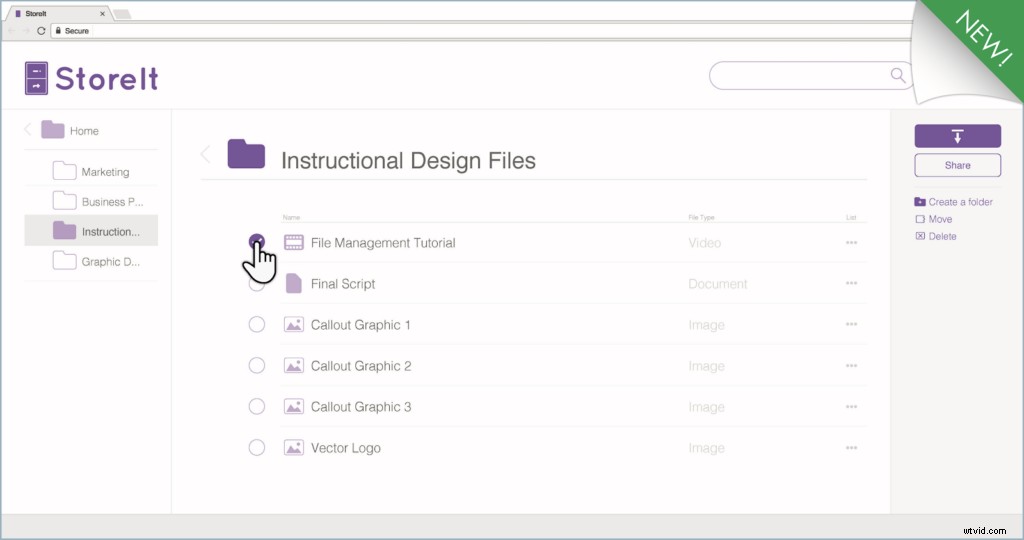The width and height of the screenshot is (1024, 540).
Task: Open the Callout Graphic 1 file name
Action: (360, 325)
